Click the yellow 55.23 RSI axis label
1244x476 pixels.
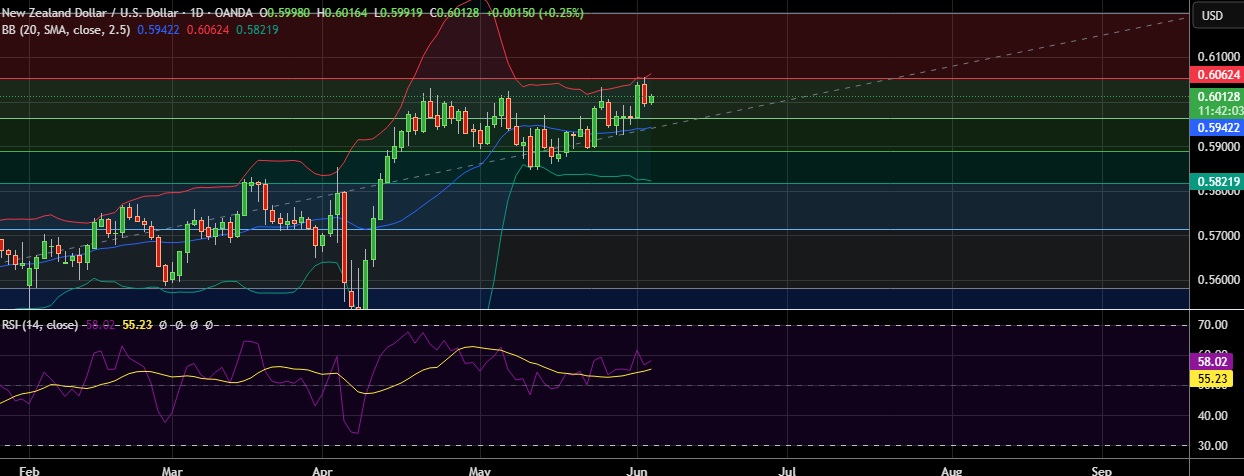(x=1214, y=380)
